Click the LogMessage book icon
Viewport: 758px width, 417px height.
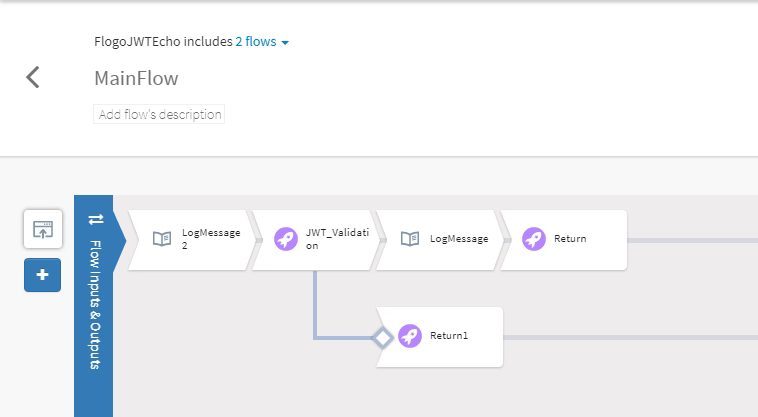410,239
